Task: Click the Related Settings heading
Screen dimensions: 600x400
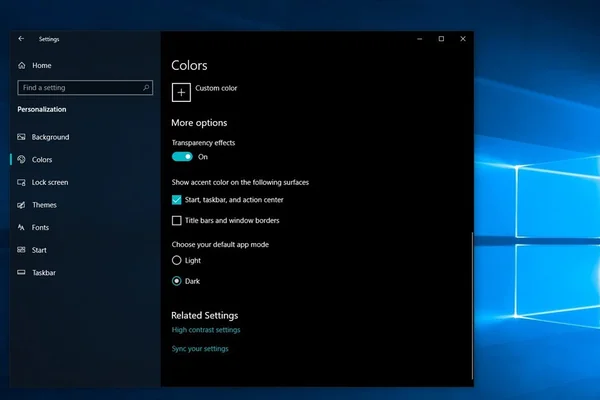Action: (205, 315)
